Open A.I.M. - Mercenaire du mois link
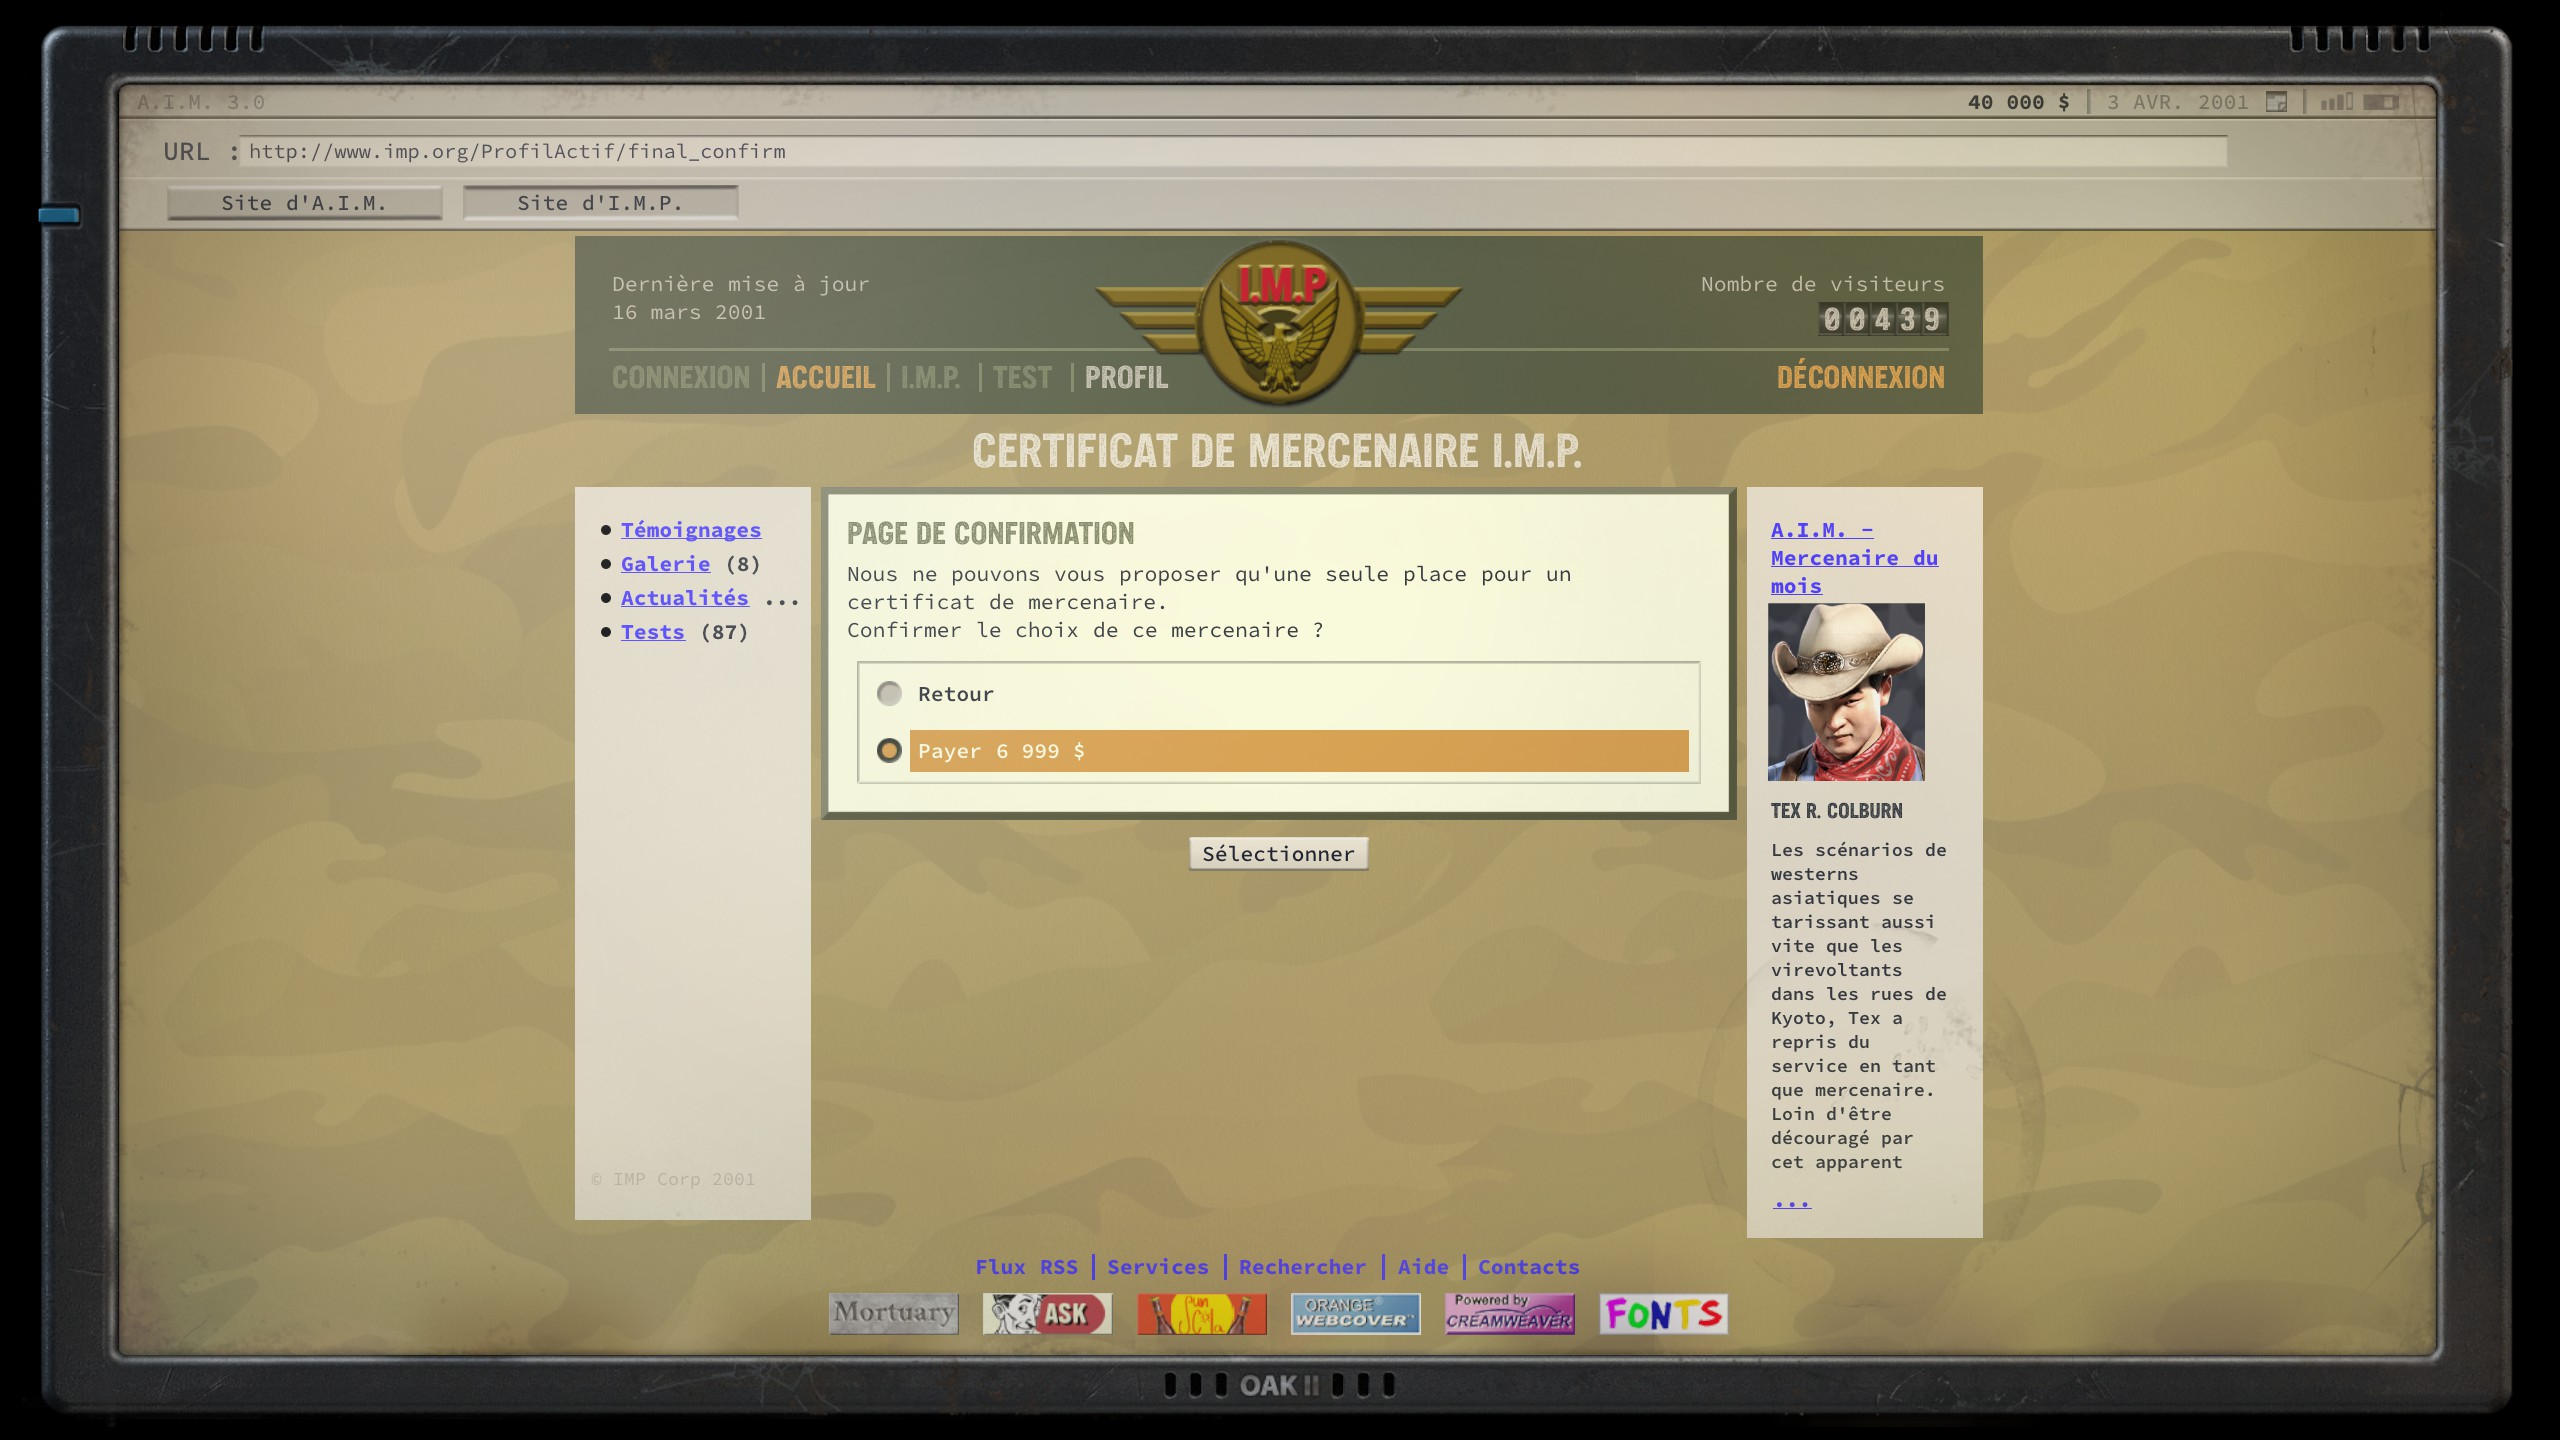The image size is (2560, 1440). 1854,558
